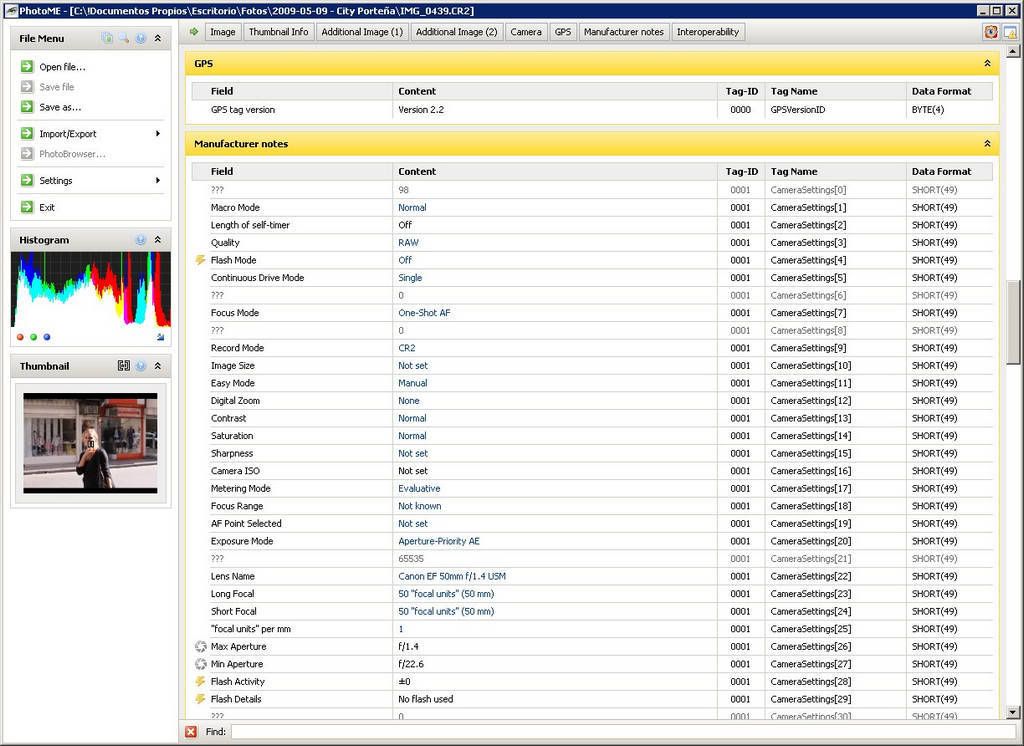This screenshot has height=746, width=1024.
Task: Click the photo thumbnail preview
Action: [90, 443]
